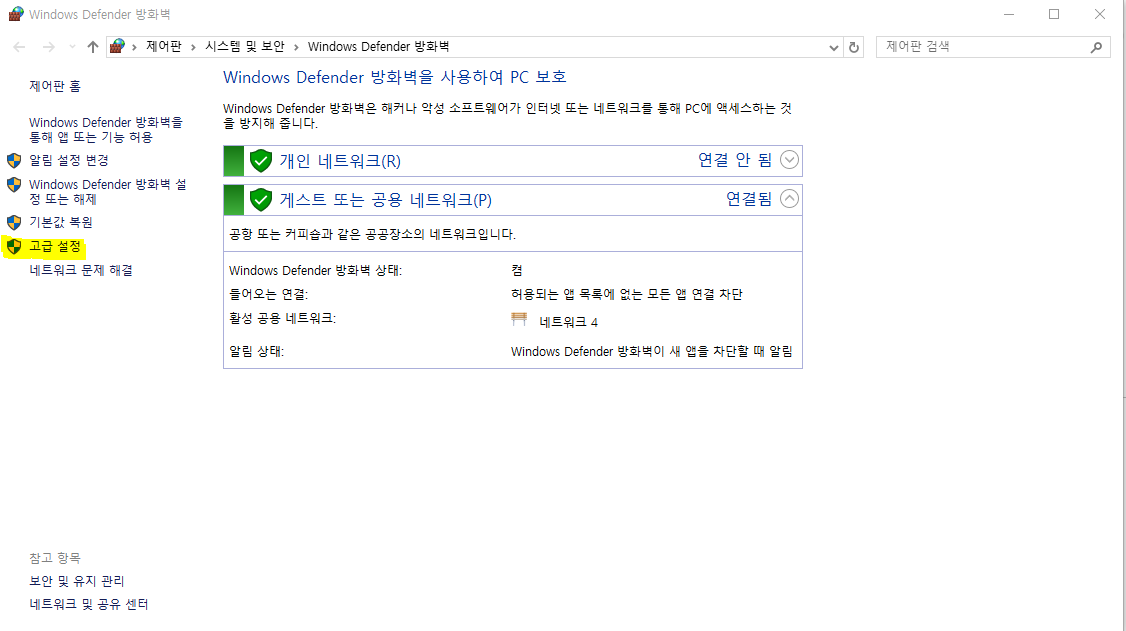
Task: Open the recent locations dropdown arrow
Action: tap(72, 47)
